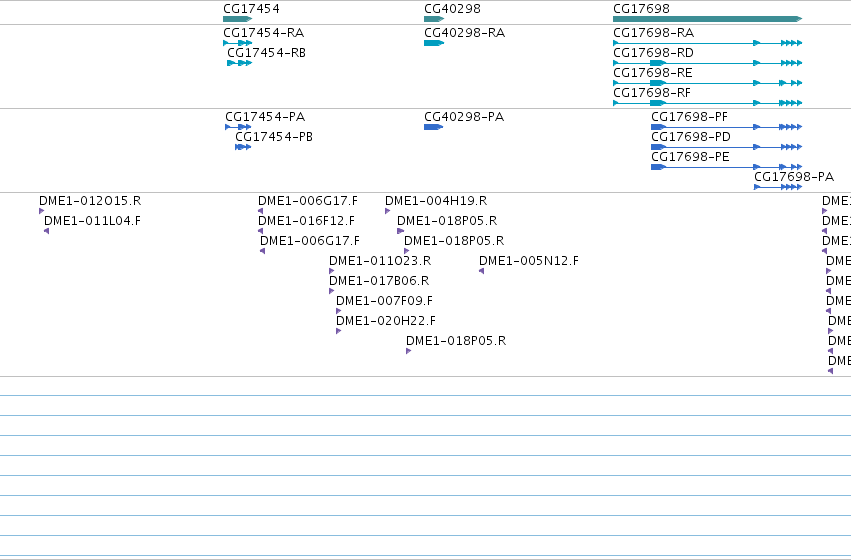Click DME1-006G17.F listed directly above DME1-016F12.F
This screenshot has width=851, height=560.
pyautogui.click(x=261, y=211)
